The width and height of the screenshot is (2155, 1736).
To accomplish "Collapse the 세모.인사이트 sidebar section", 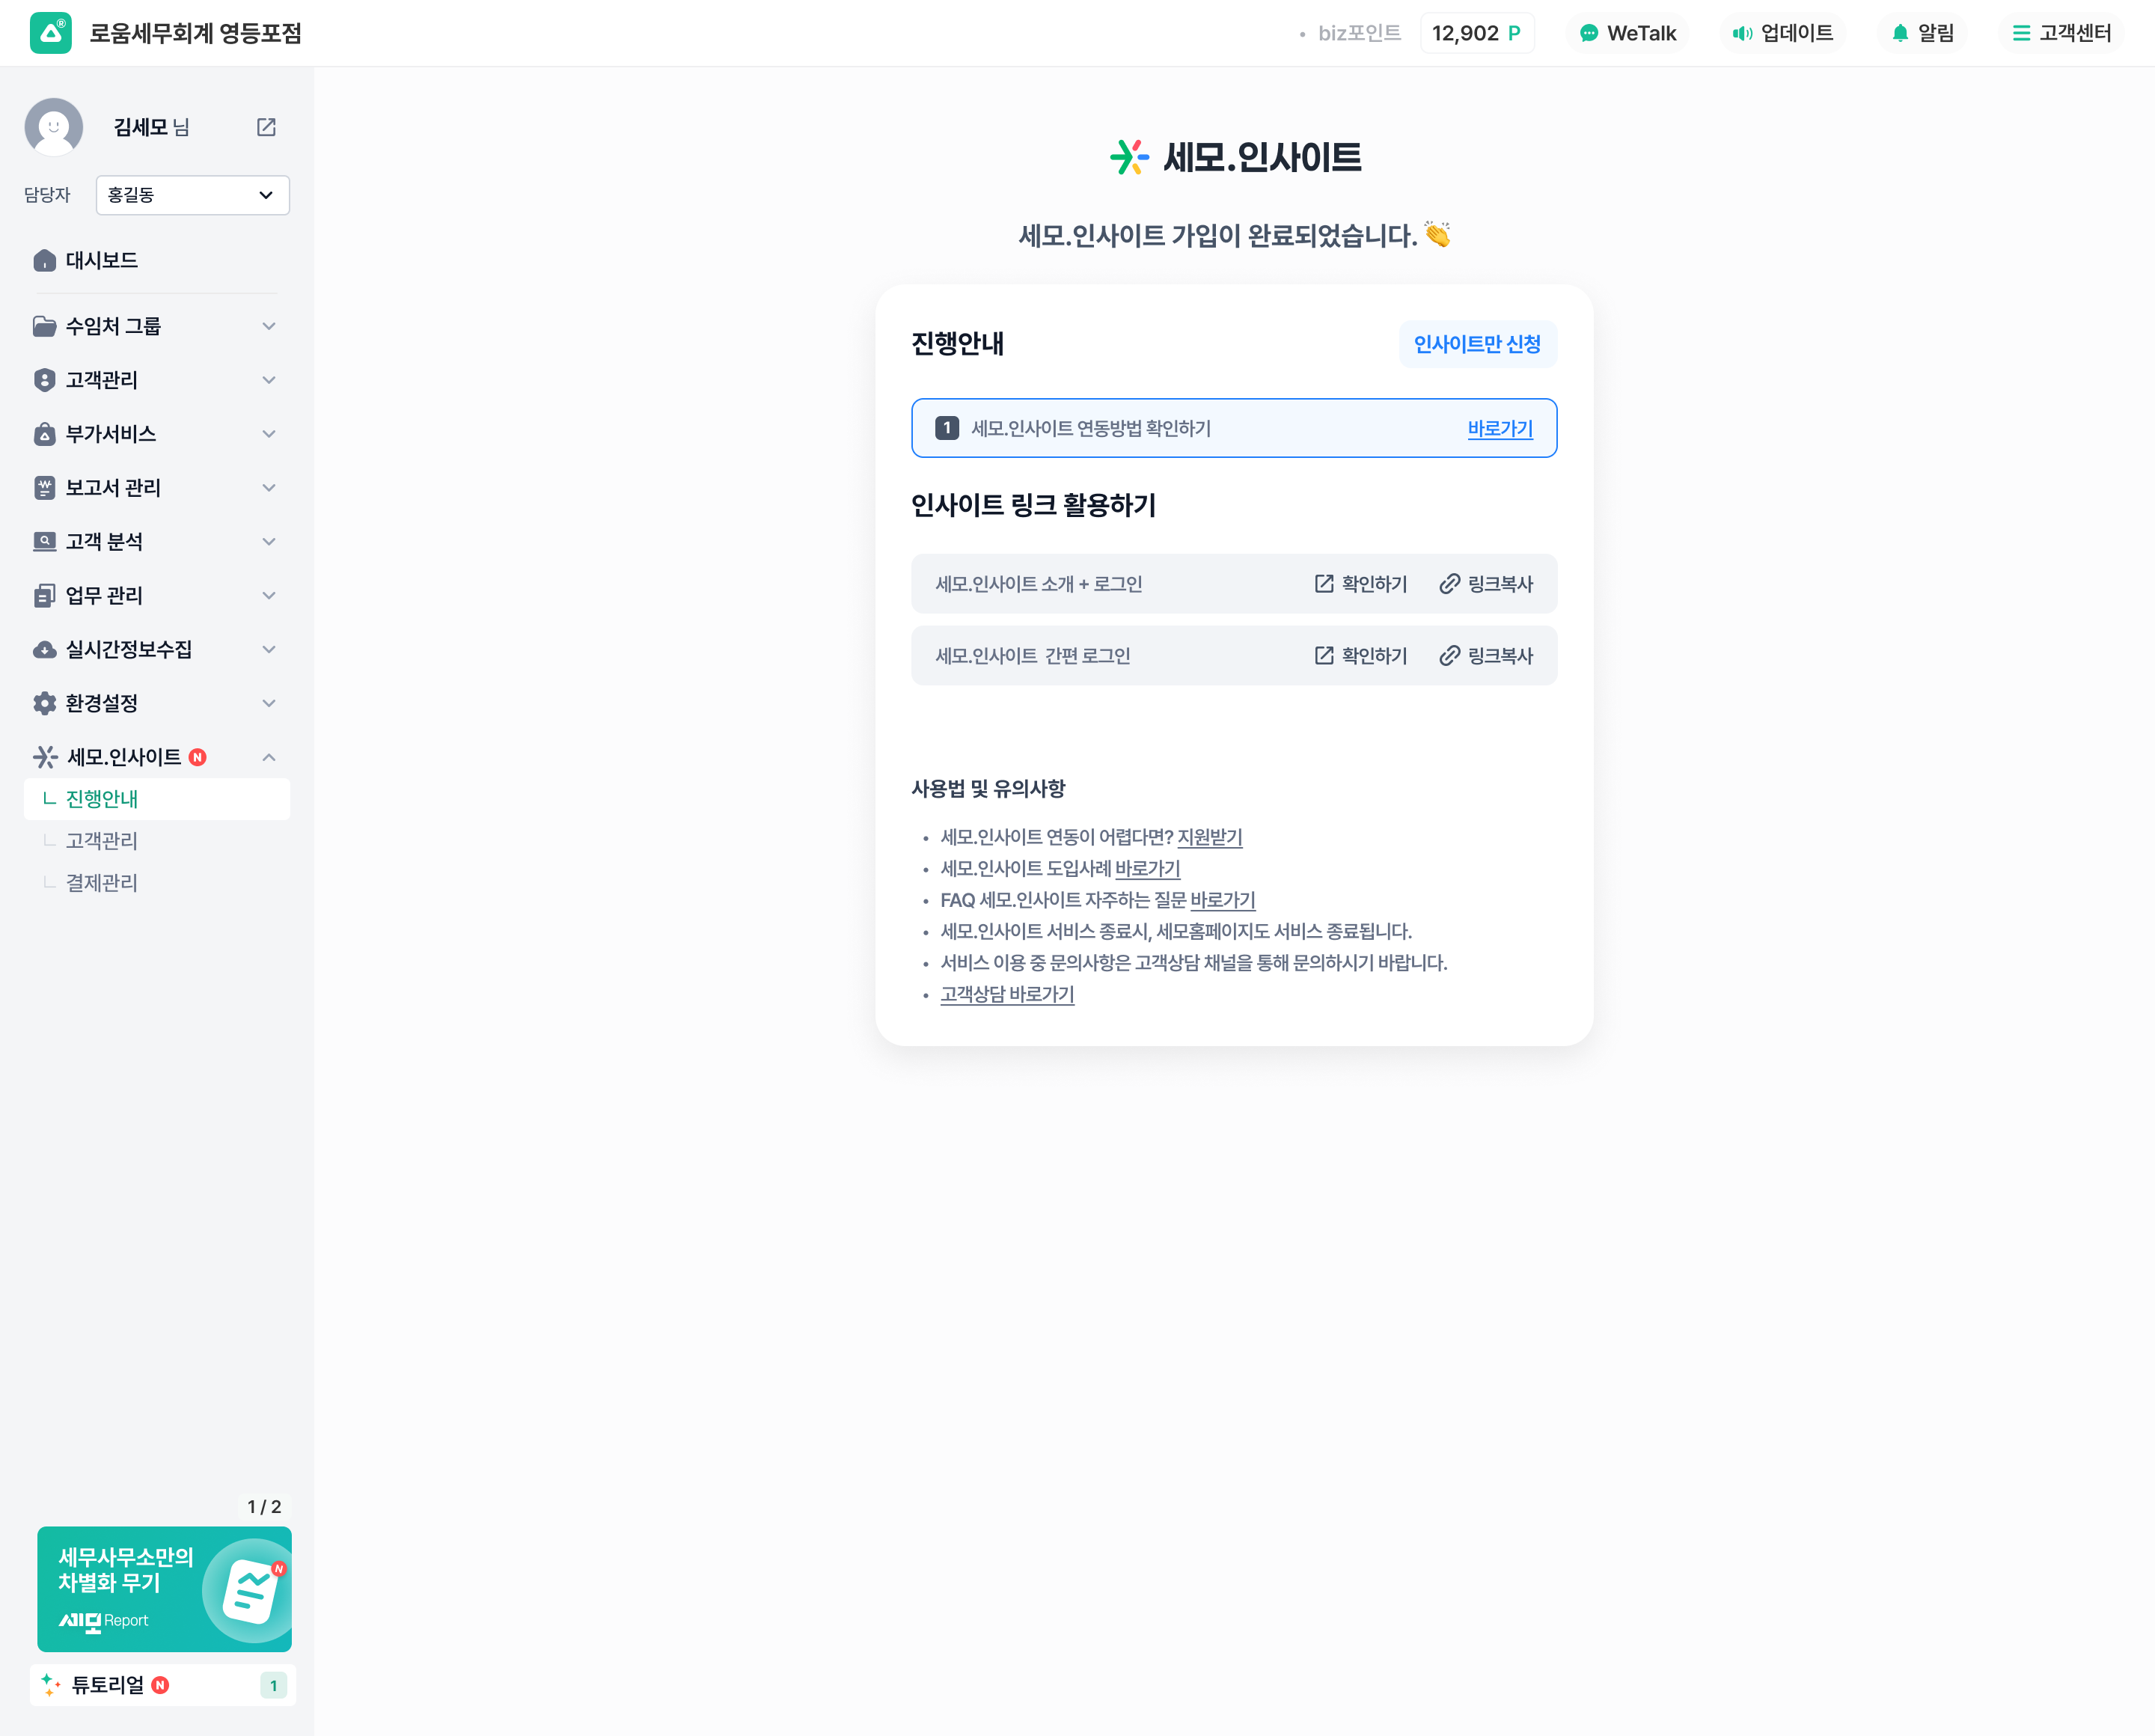I will pyautogui.click(x=268, y=757).
